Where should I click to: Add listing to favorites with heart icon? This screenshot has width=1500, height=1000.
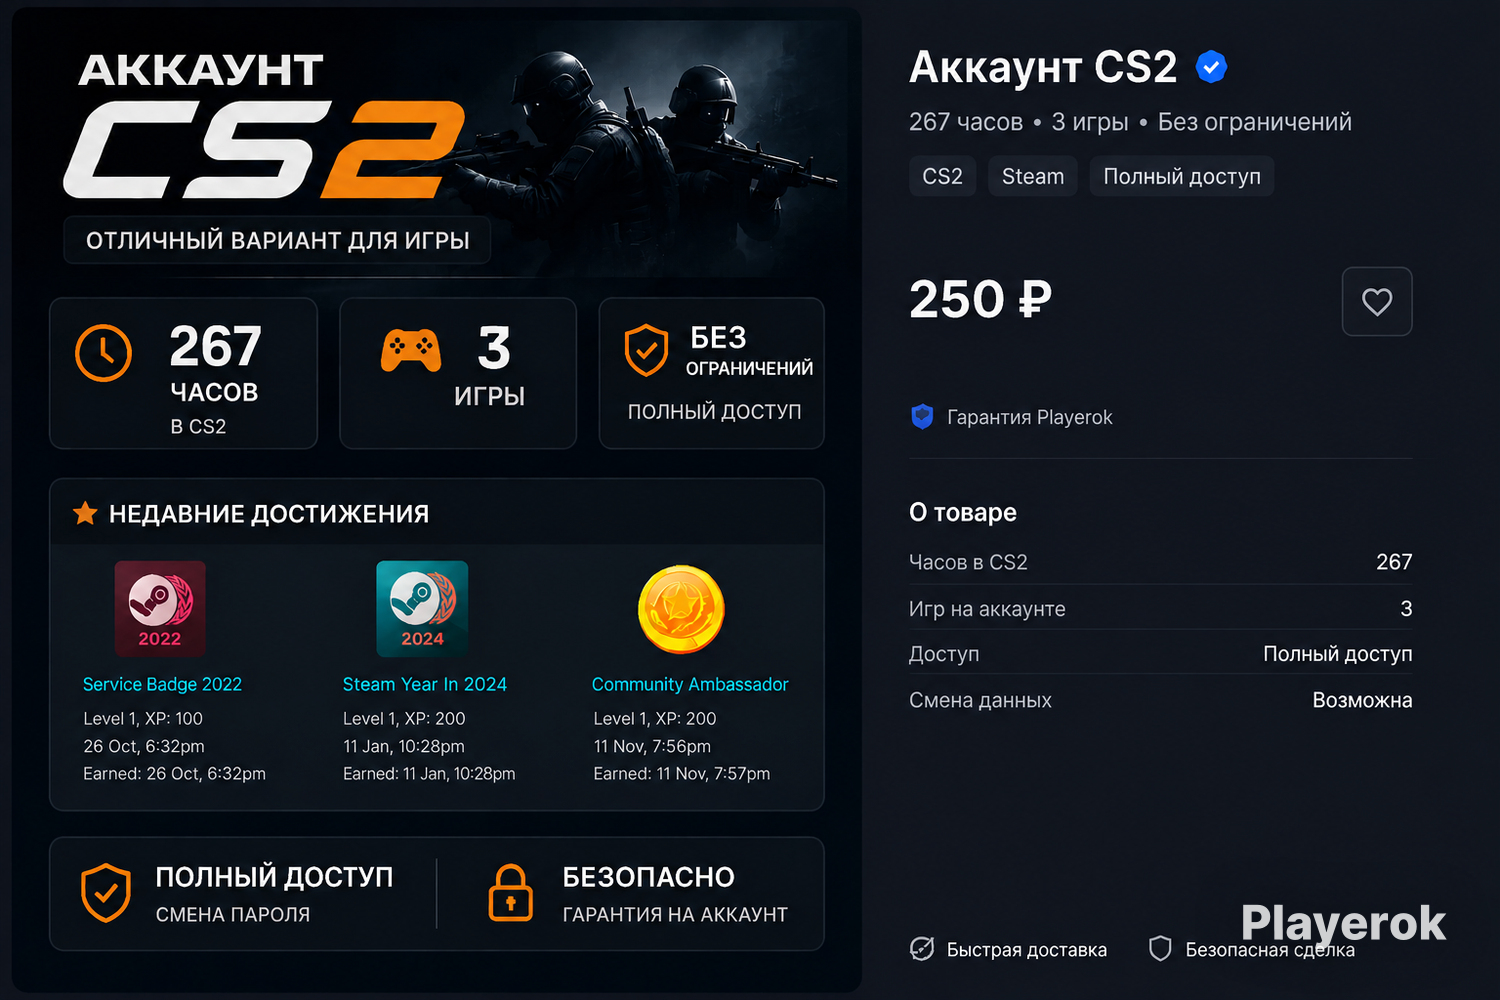pyautogui.click(x=1377, y=301)
